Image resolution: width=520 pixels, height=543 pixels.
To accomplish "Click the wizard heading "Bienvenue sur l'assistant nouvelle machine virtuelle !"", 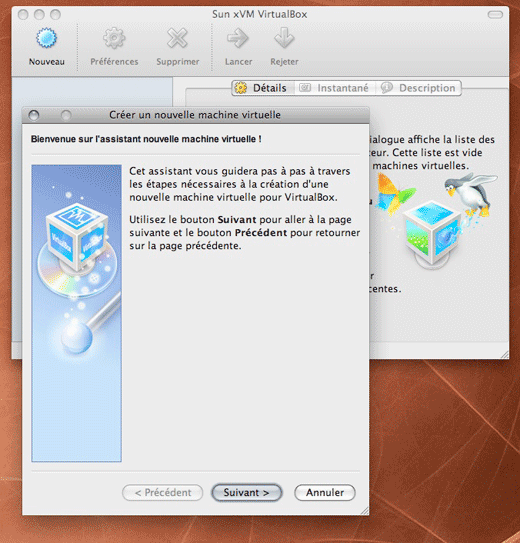I will click(x=146, y=139).
